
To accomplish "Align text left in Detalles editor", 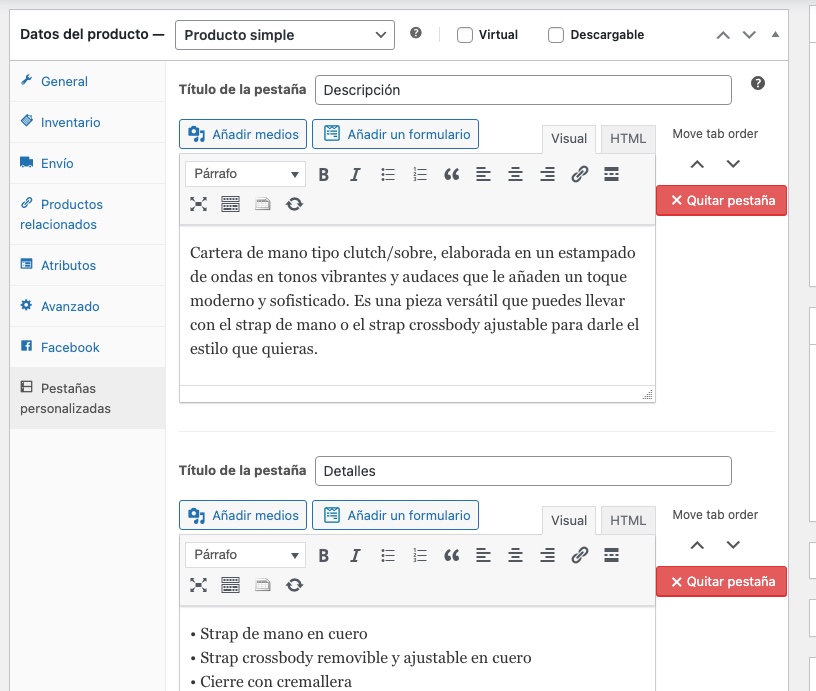I will tap(483, 556).
